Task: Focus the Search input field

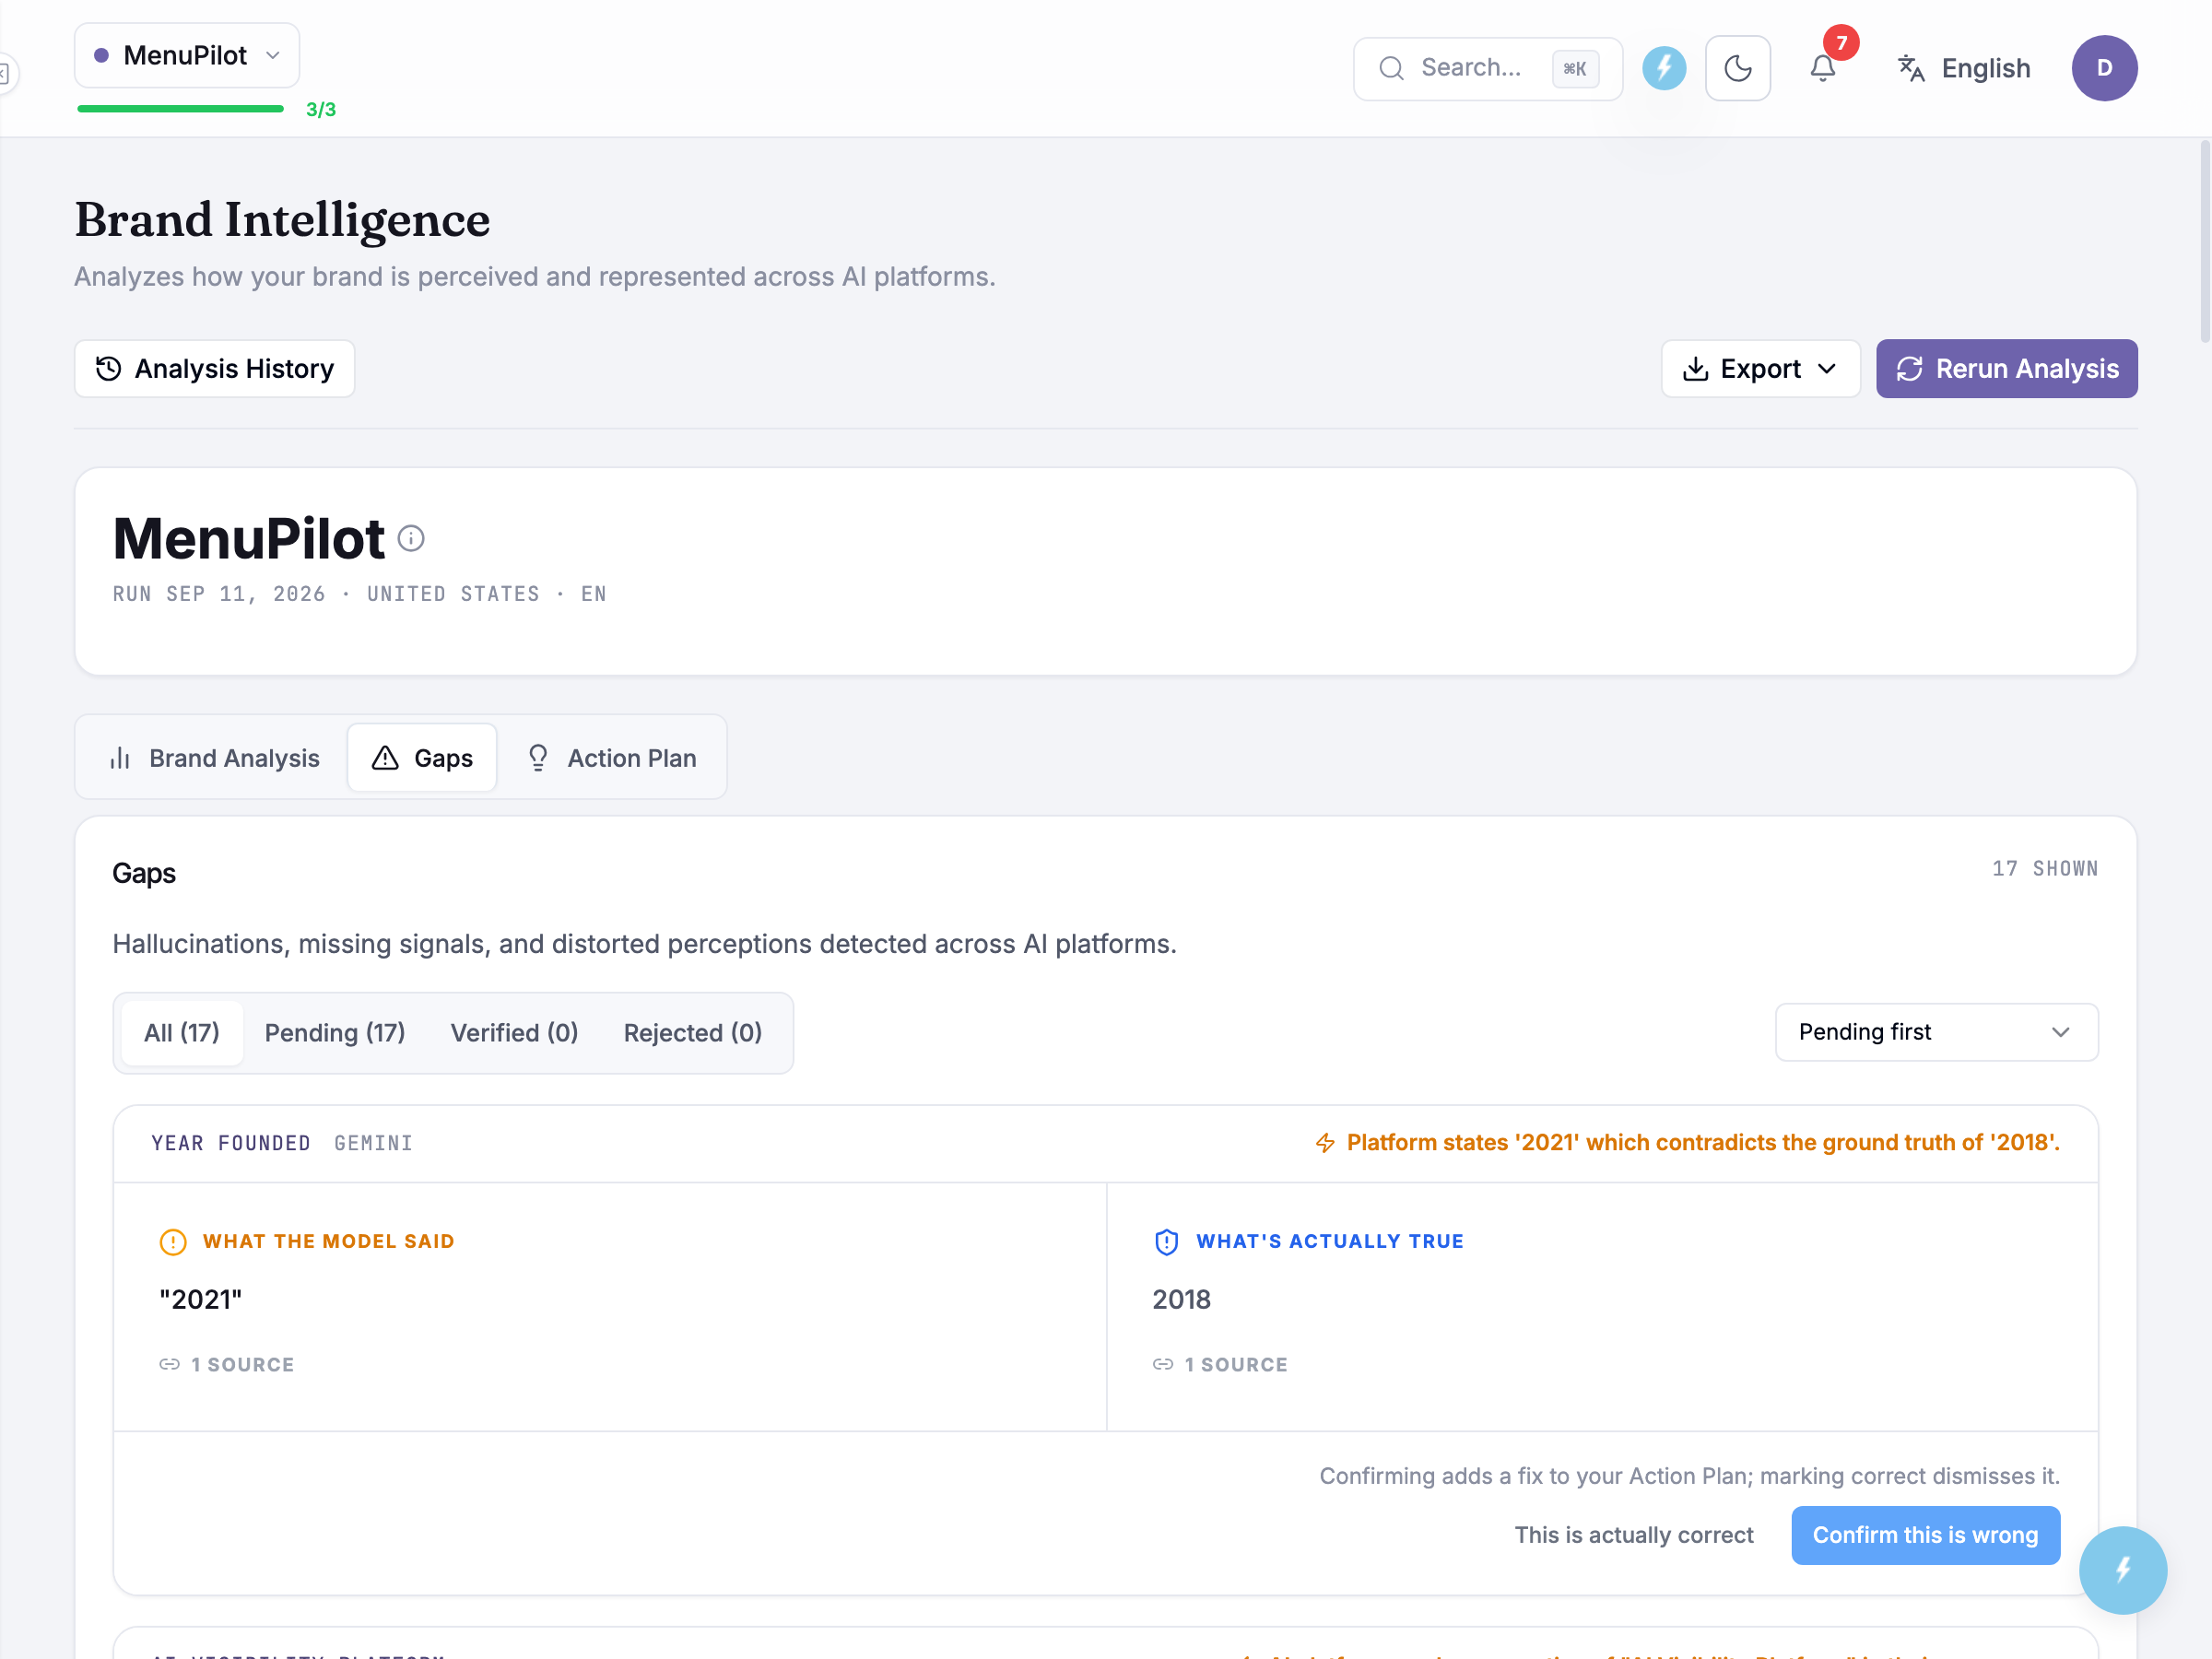Action: coord(1487,68)
